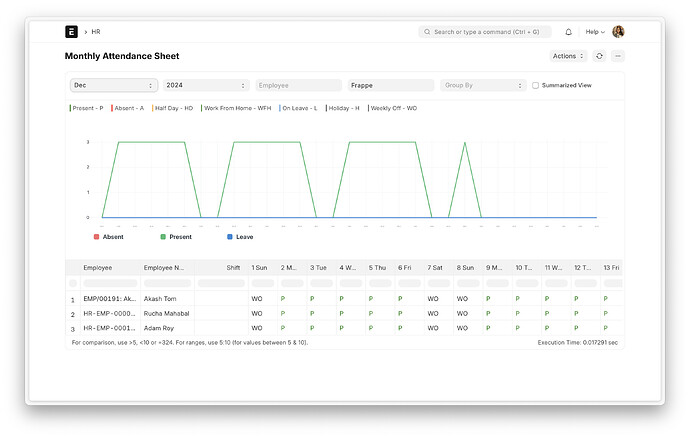
Task: Enable the Summarized View checkbox
Action: [535, 85]
